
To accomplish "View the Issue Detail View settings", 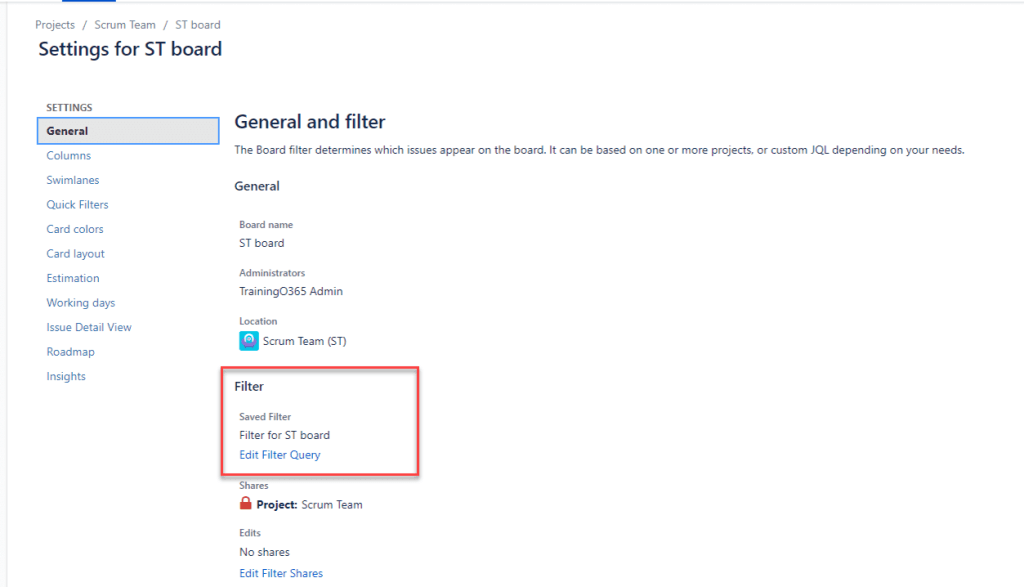I will 88,326.
